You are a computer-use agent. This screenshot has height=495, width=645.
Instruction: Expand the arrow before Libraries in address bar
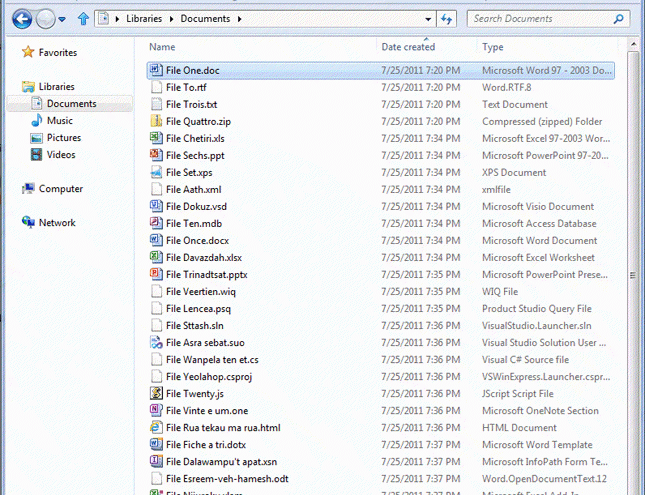point(118,19)
